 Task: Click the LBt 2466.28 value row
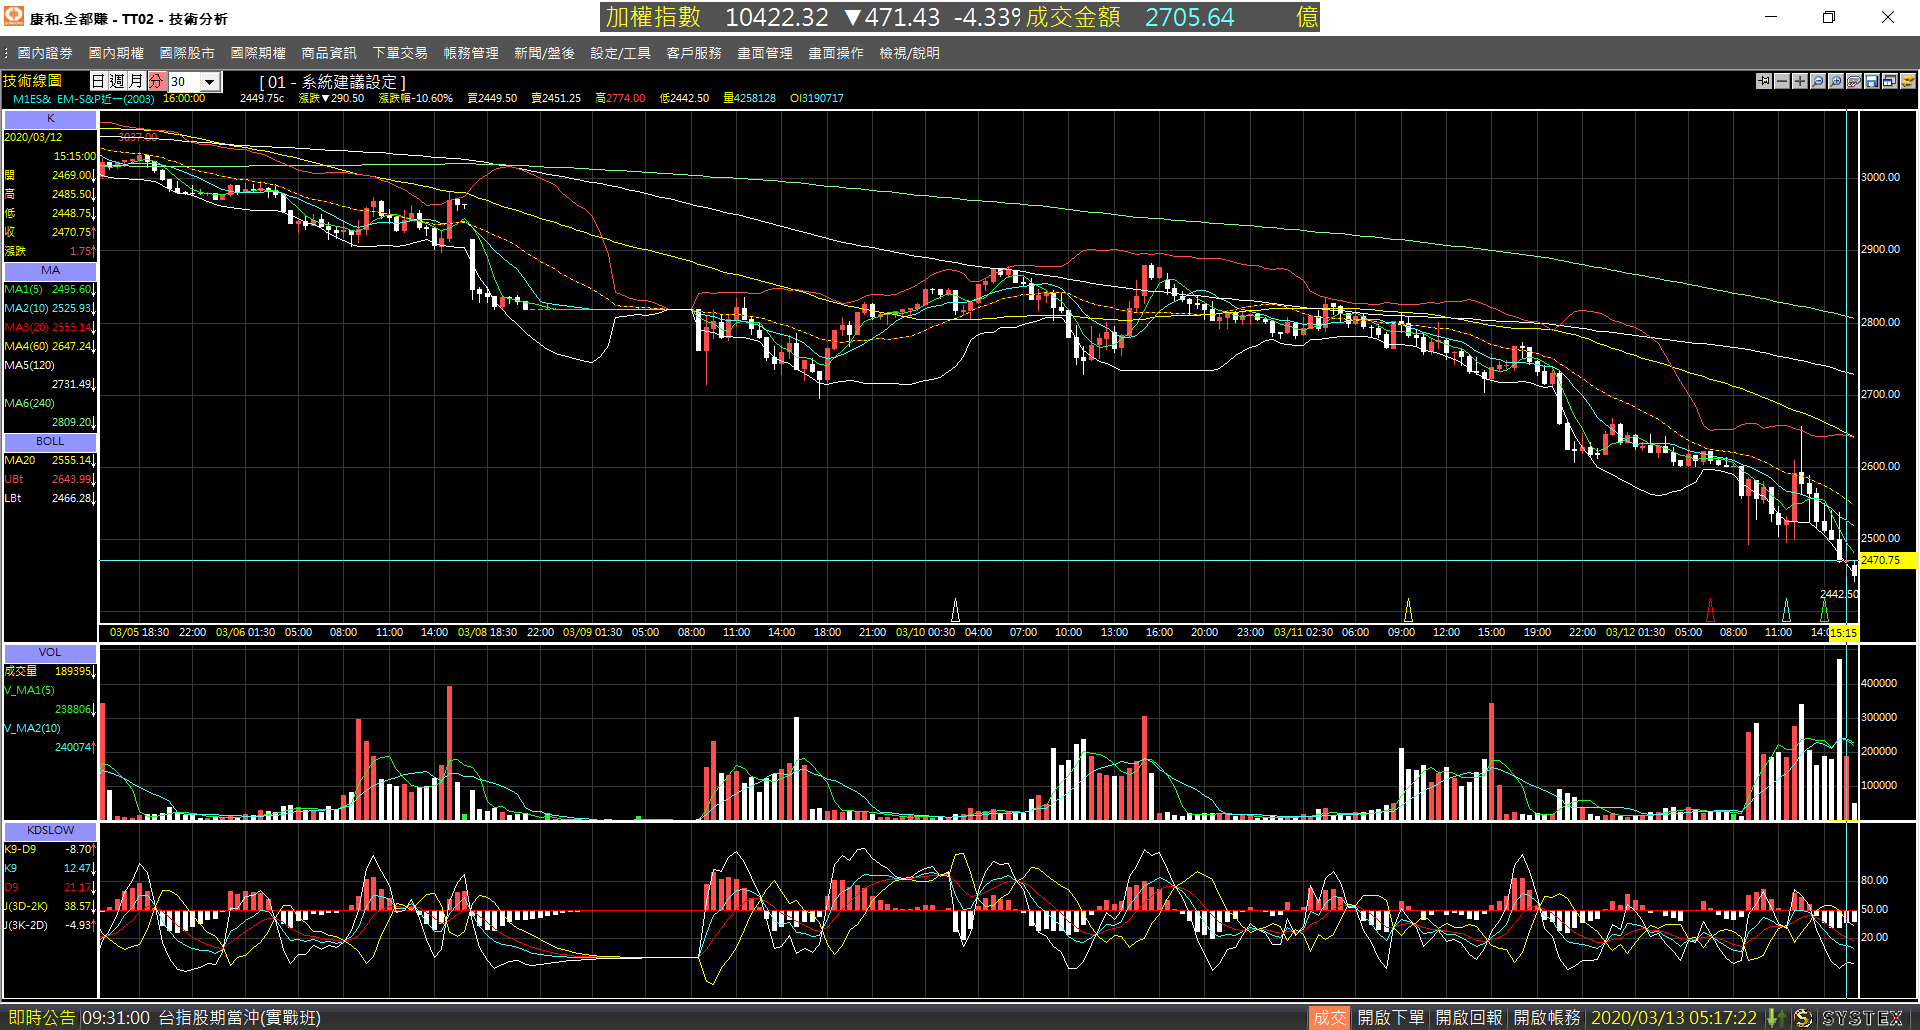coord(50,499)
